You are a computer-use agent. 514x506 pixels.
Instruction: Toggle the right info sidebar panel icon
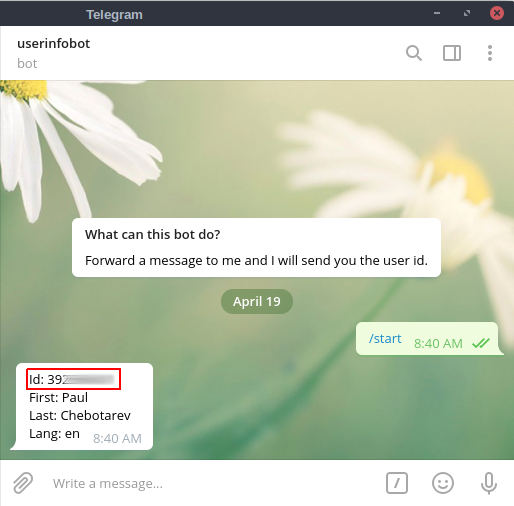pyautogui.click(x=452, y=53)
